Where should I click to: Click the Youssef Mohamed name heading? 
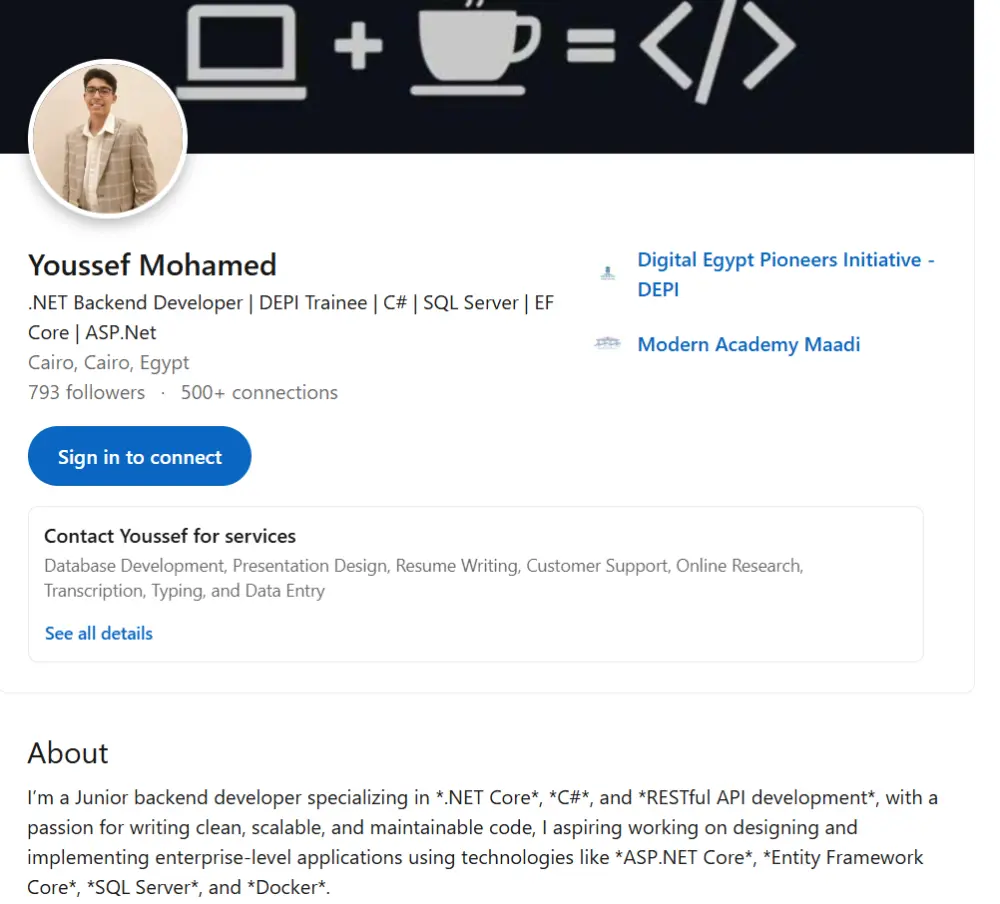point(152,265)
